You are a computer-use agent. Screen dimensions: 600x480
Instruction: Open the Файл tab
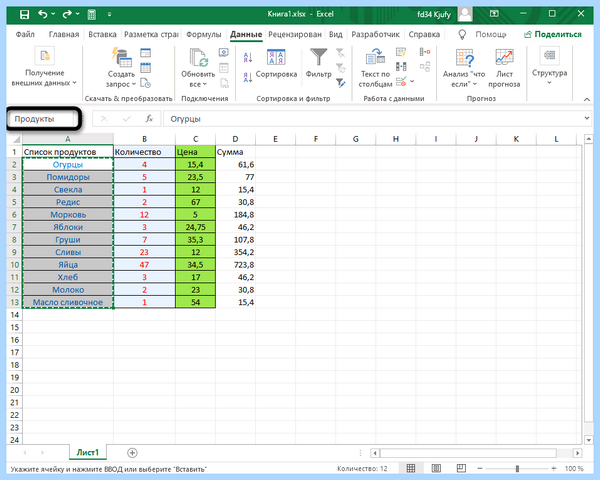point(25,34)
